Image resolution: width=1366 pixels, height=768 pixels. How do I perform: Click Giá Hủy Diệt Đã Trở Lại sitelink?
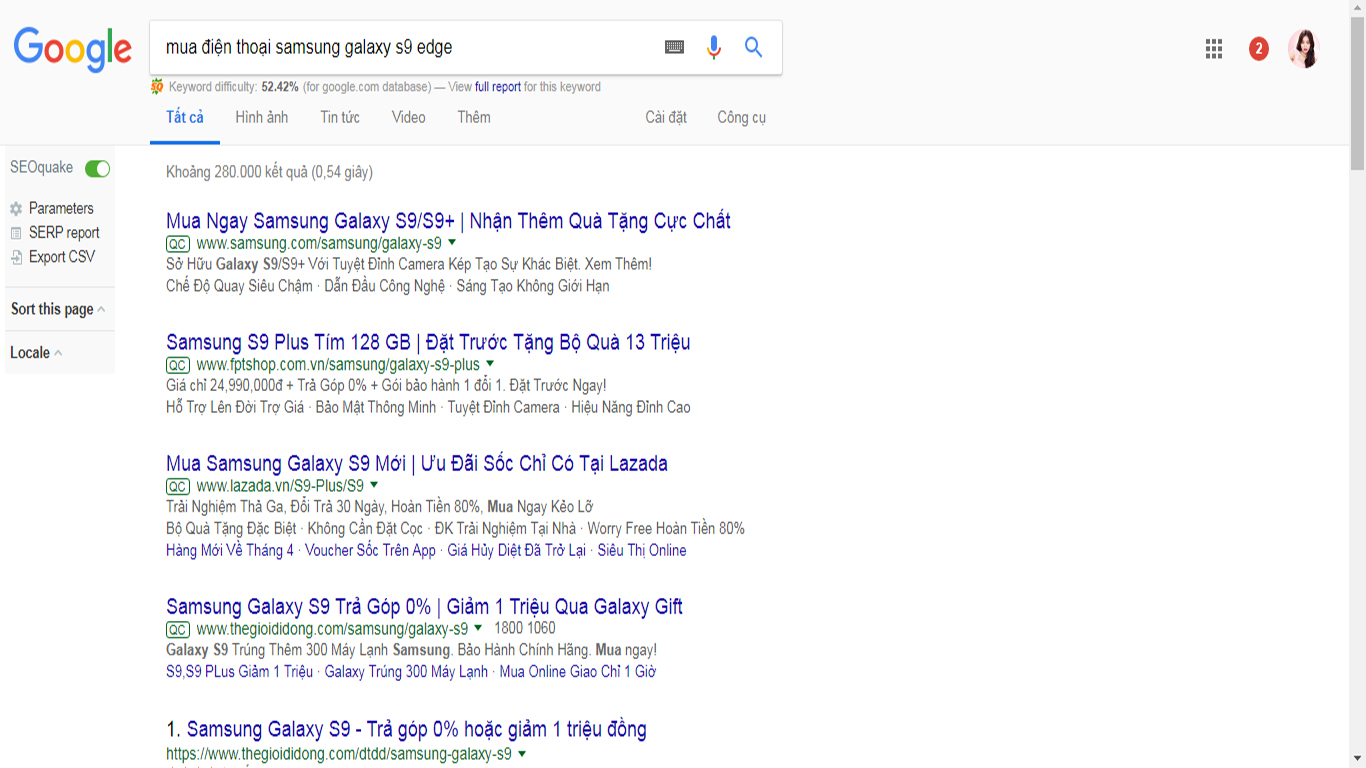(516, 551)
